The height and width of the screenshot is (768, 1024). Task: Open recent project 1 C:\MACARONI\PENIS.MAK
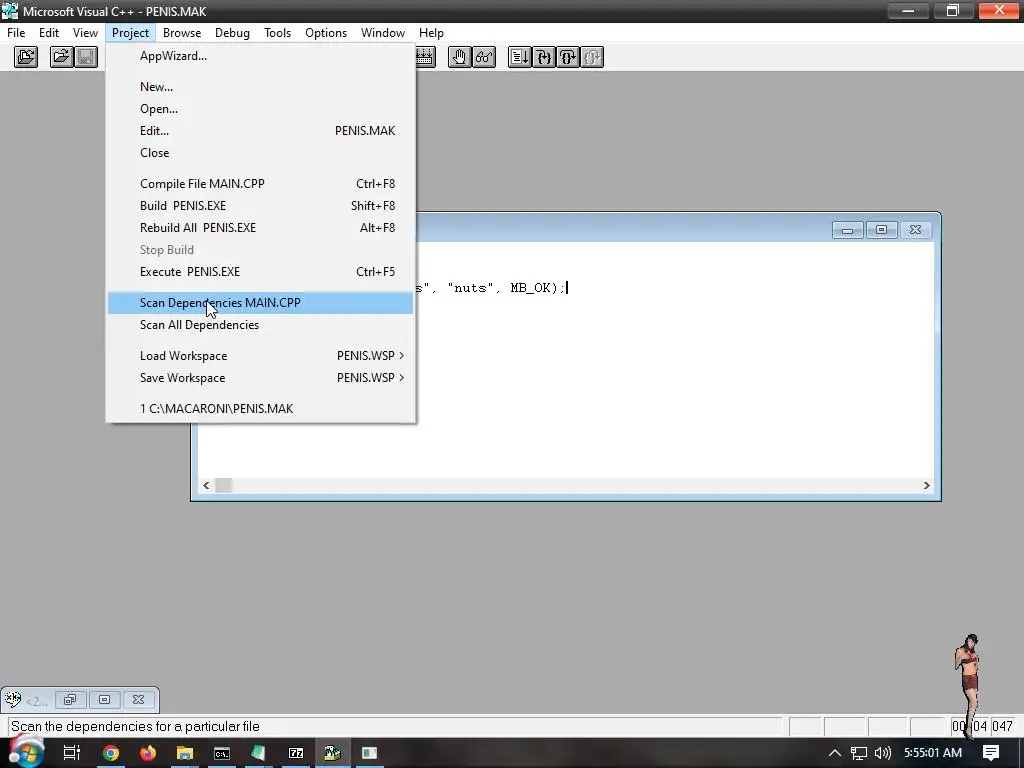tap(261, 409)
